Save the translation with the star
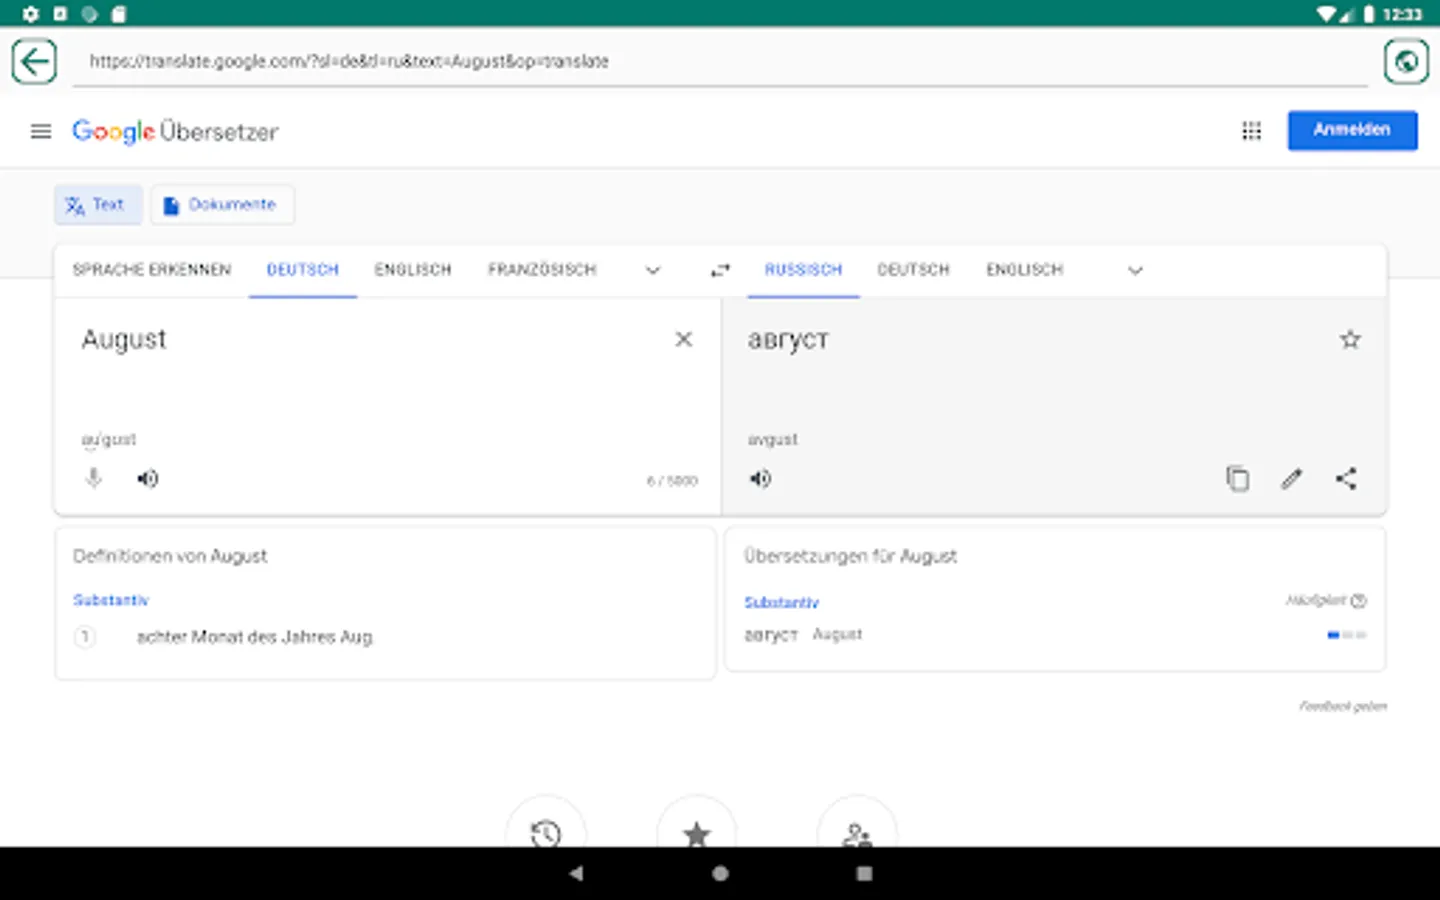Image resolution: width=1440 pixels, height=900 pixels. click(x=1350, y=340)
